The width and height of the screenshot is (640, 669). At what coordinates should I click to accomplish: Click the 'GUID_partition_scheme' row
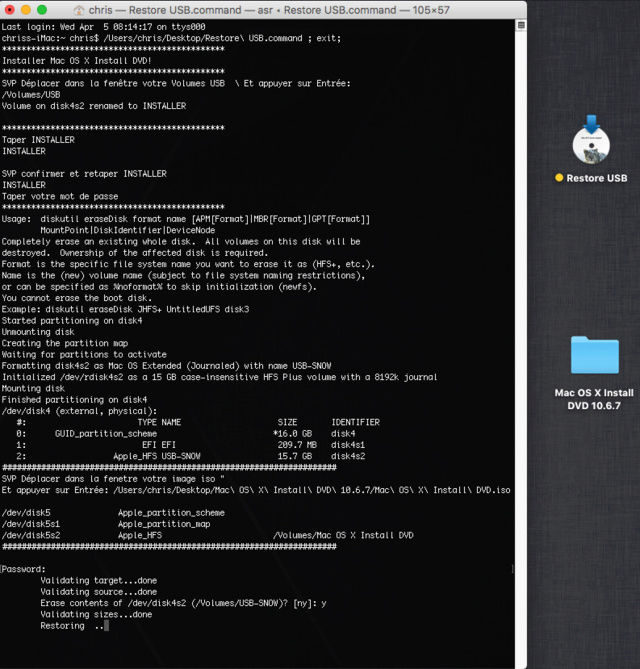coord(186,433)
